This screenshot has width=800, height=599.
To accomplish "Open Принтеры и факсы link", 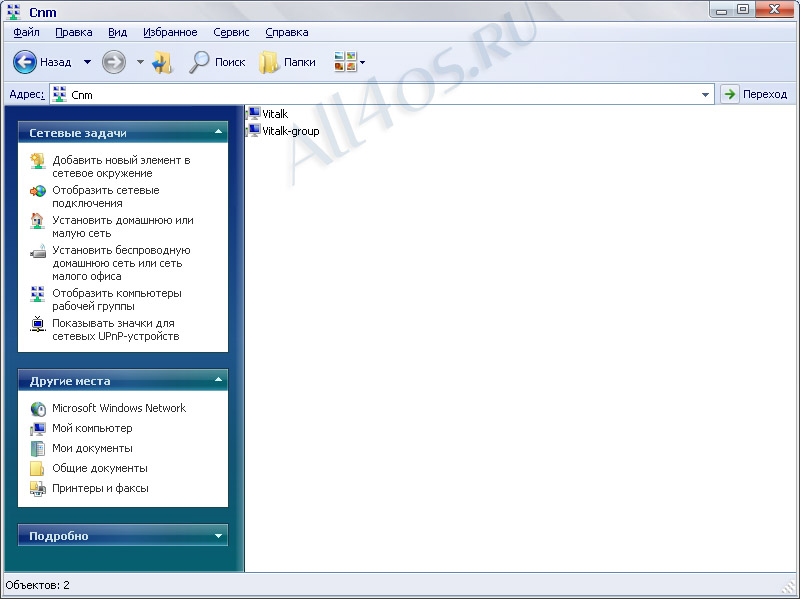I will tap(101, 488).
